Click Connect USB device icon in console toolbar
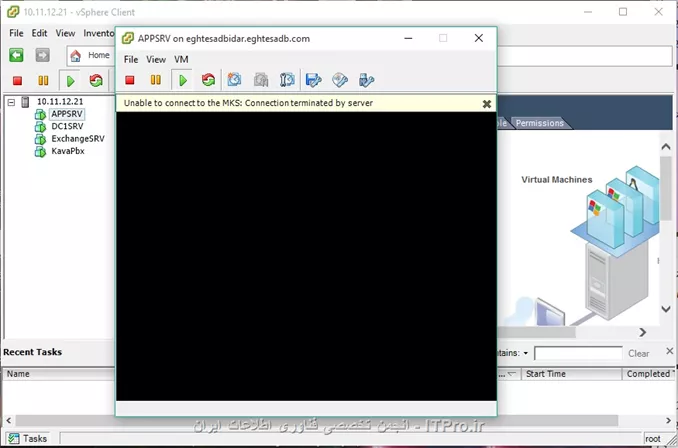Viewport: 678px width, 448px height. 366,80
